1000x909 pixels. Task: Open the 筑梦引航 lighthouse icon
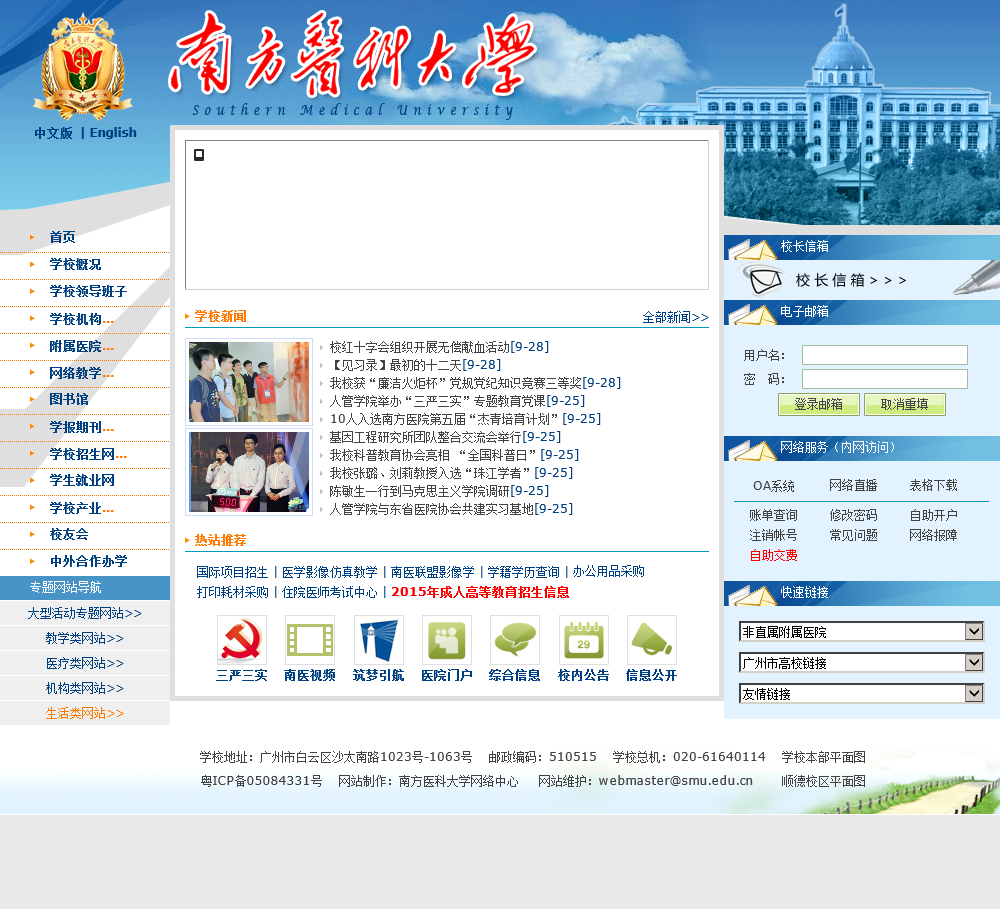click(x=378, y=640)
